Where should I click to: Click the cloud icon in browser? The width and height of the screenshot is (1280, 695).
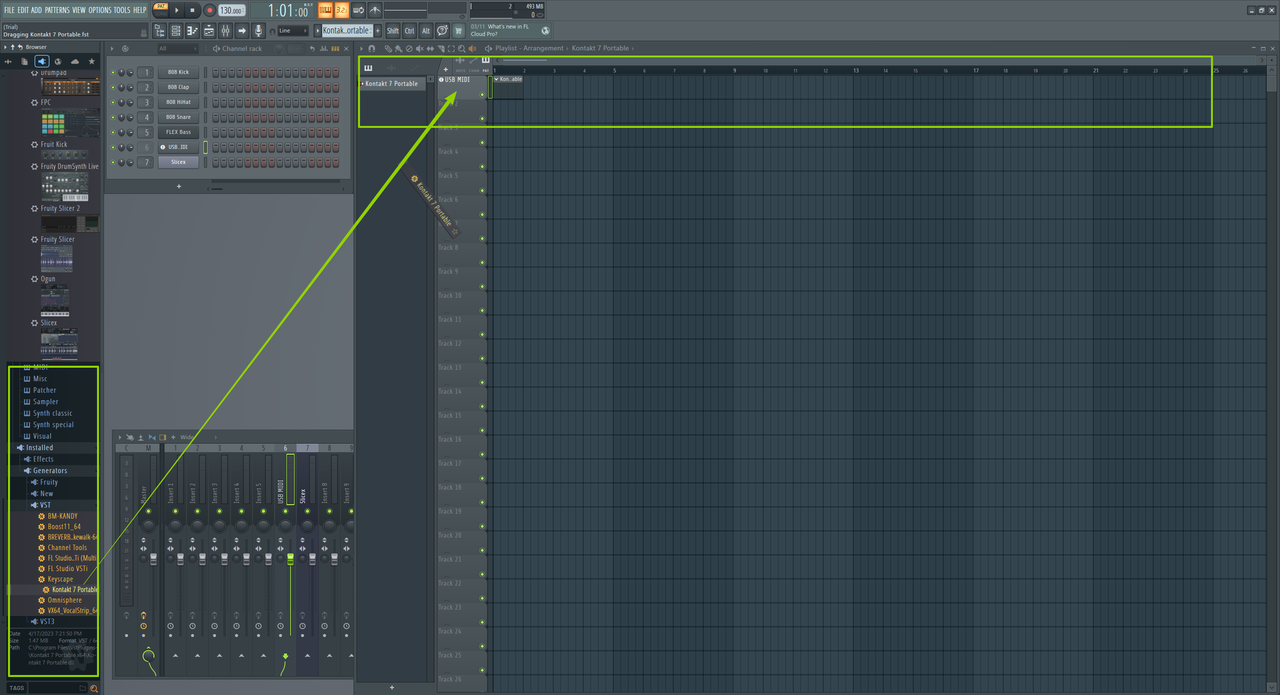click(x=74, y=61)
